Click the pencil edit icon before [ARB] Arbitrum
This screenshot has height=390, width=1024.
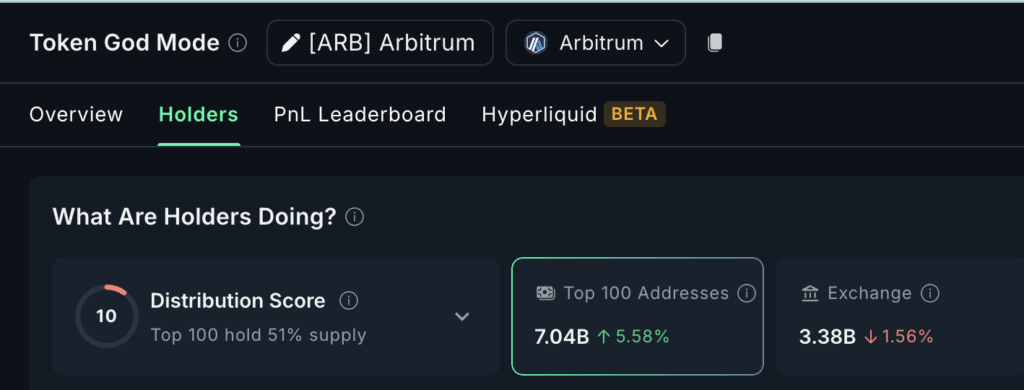click(290, 43)
